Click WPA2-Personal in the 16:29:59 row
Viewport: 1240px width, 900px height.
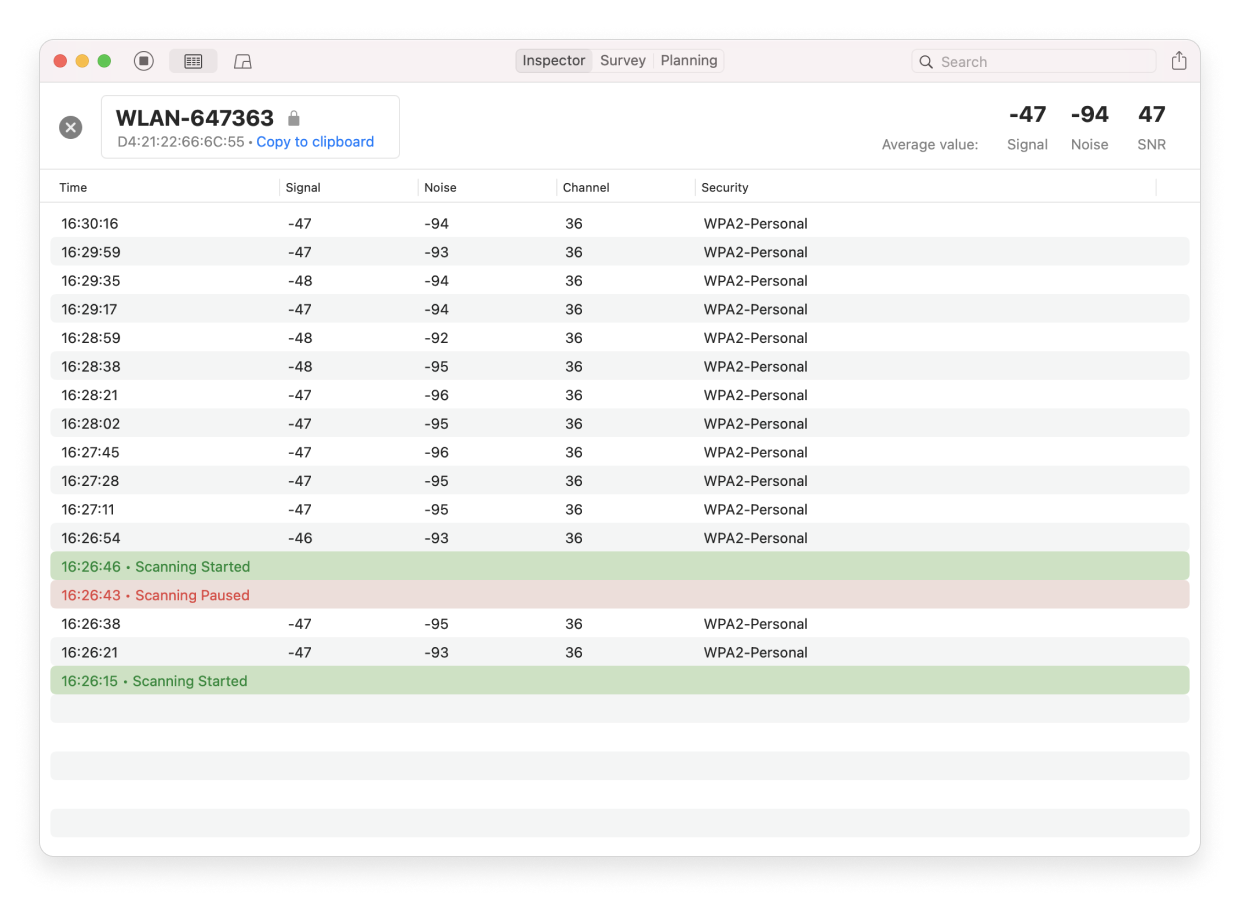(x=755, y=252)
